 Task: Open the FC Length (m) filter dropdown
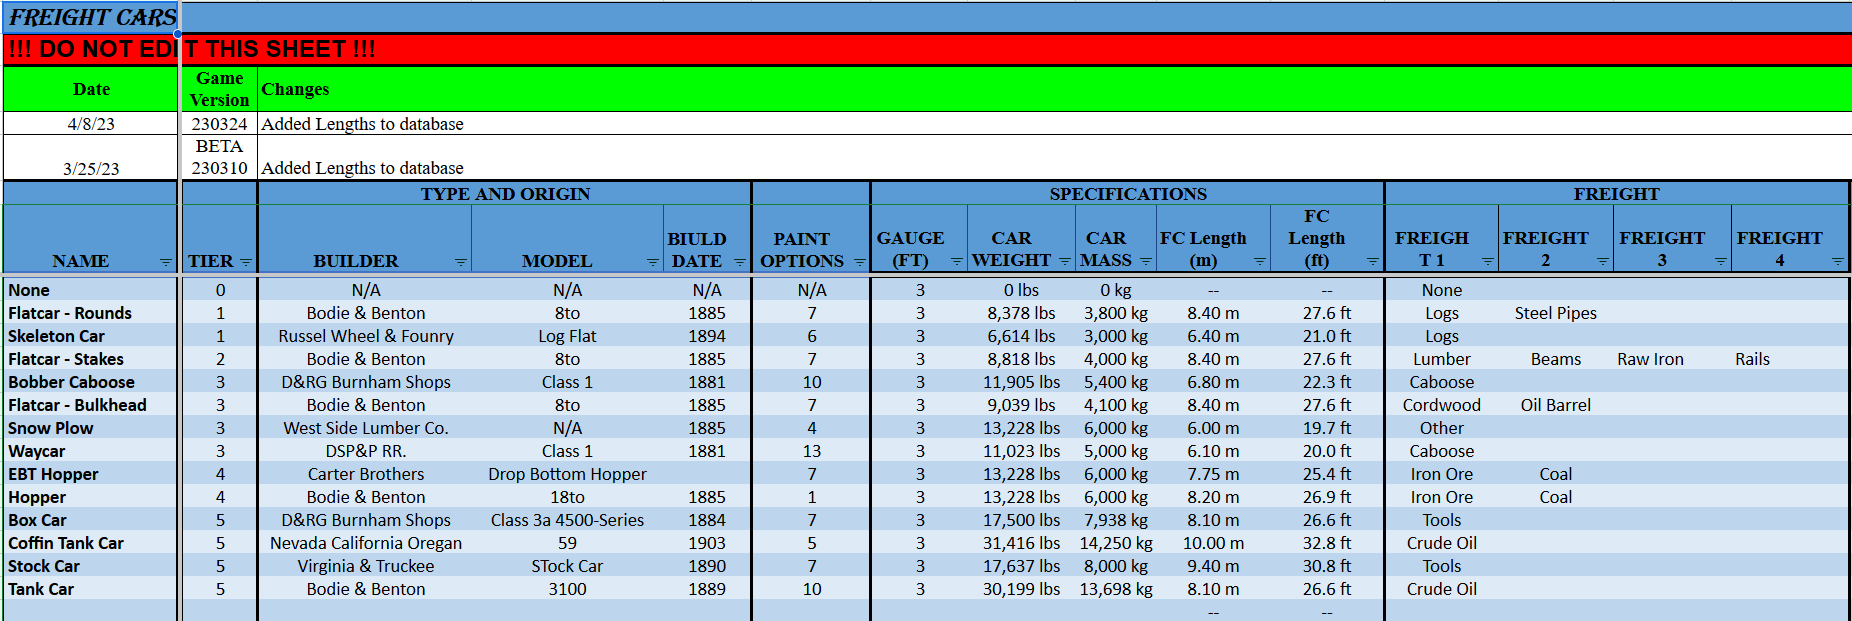[x=1260, y=262]
